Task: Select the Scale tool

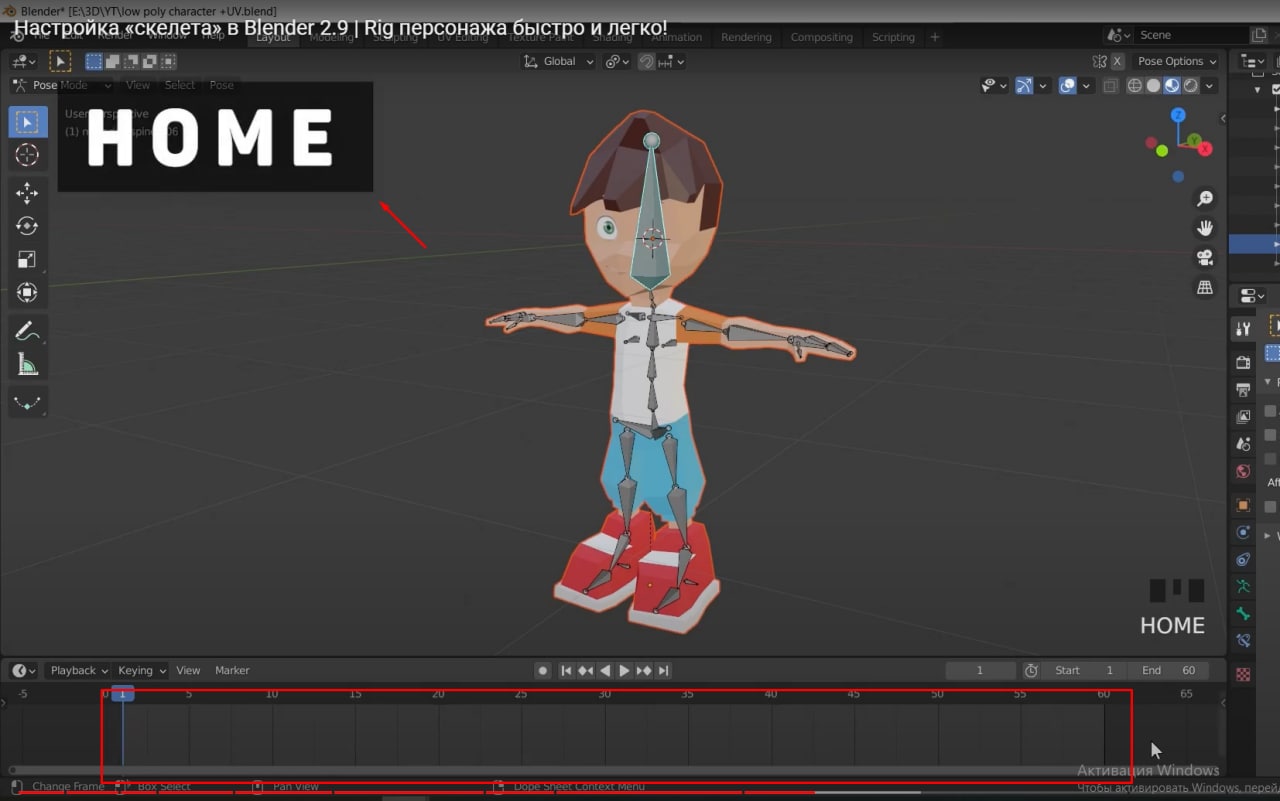Action: 27,260
